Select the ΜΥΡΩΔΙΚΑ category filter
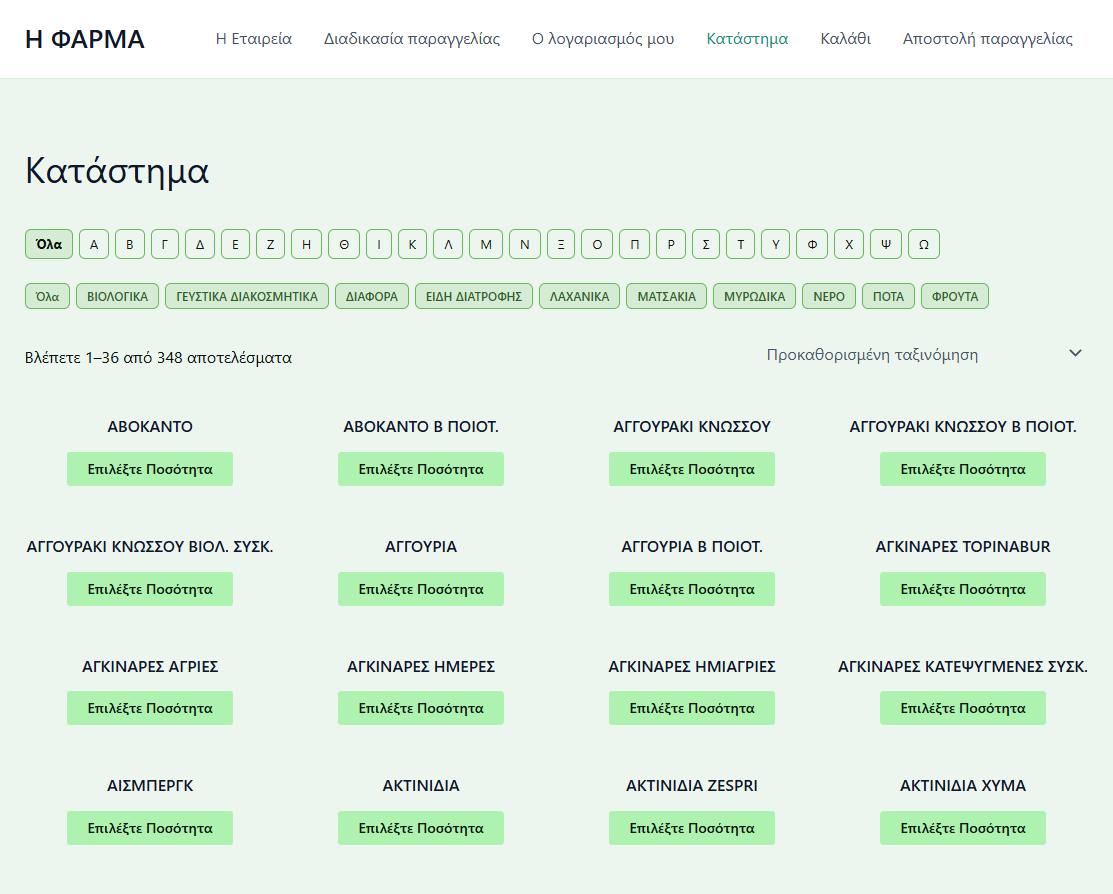Image resolution: width=1113 pixels, height=894 pixels. tap(754, 296)
